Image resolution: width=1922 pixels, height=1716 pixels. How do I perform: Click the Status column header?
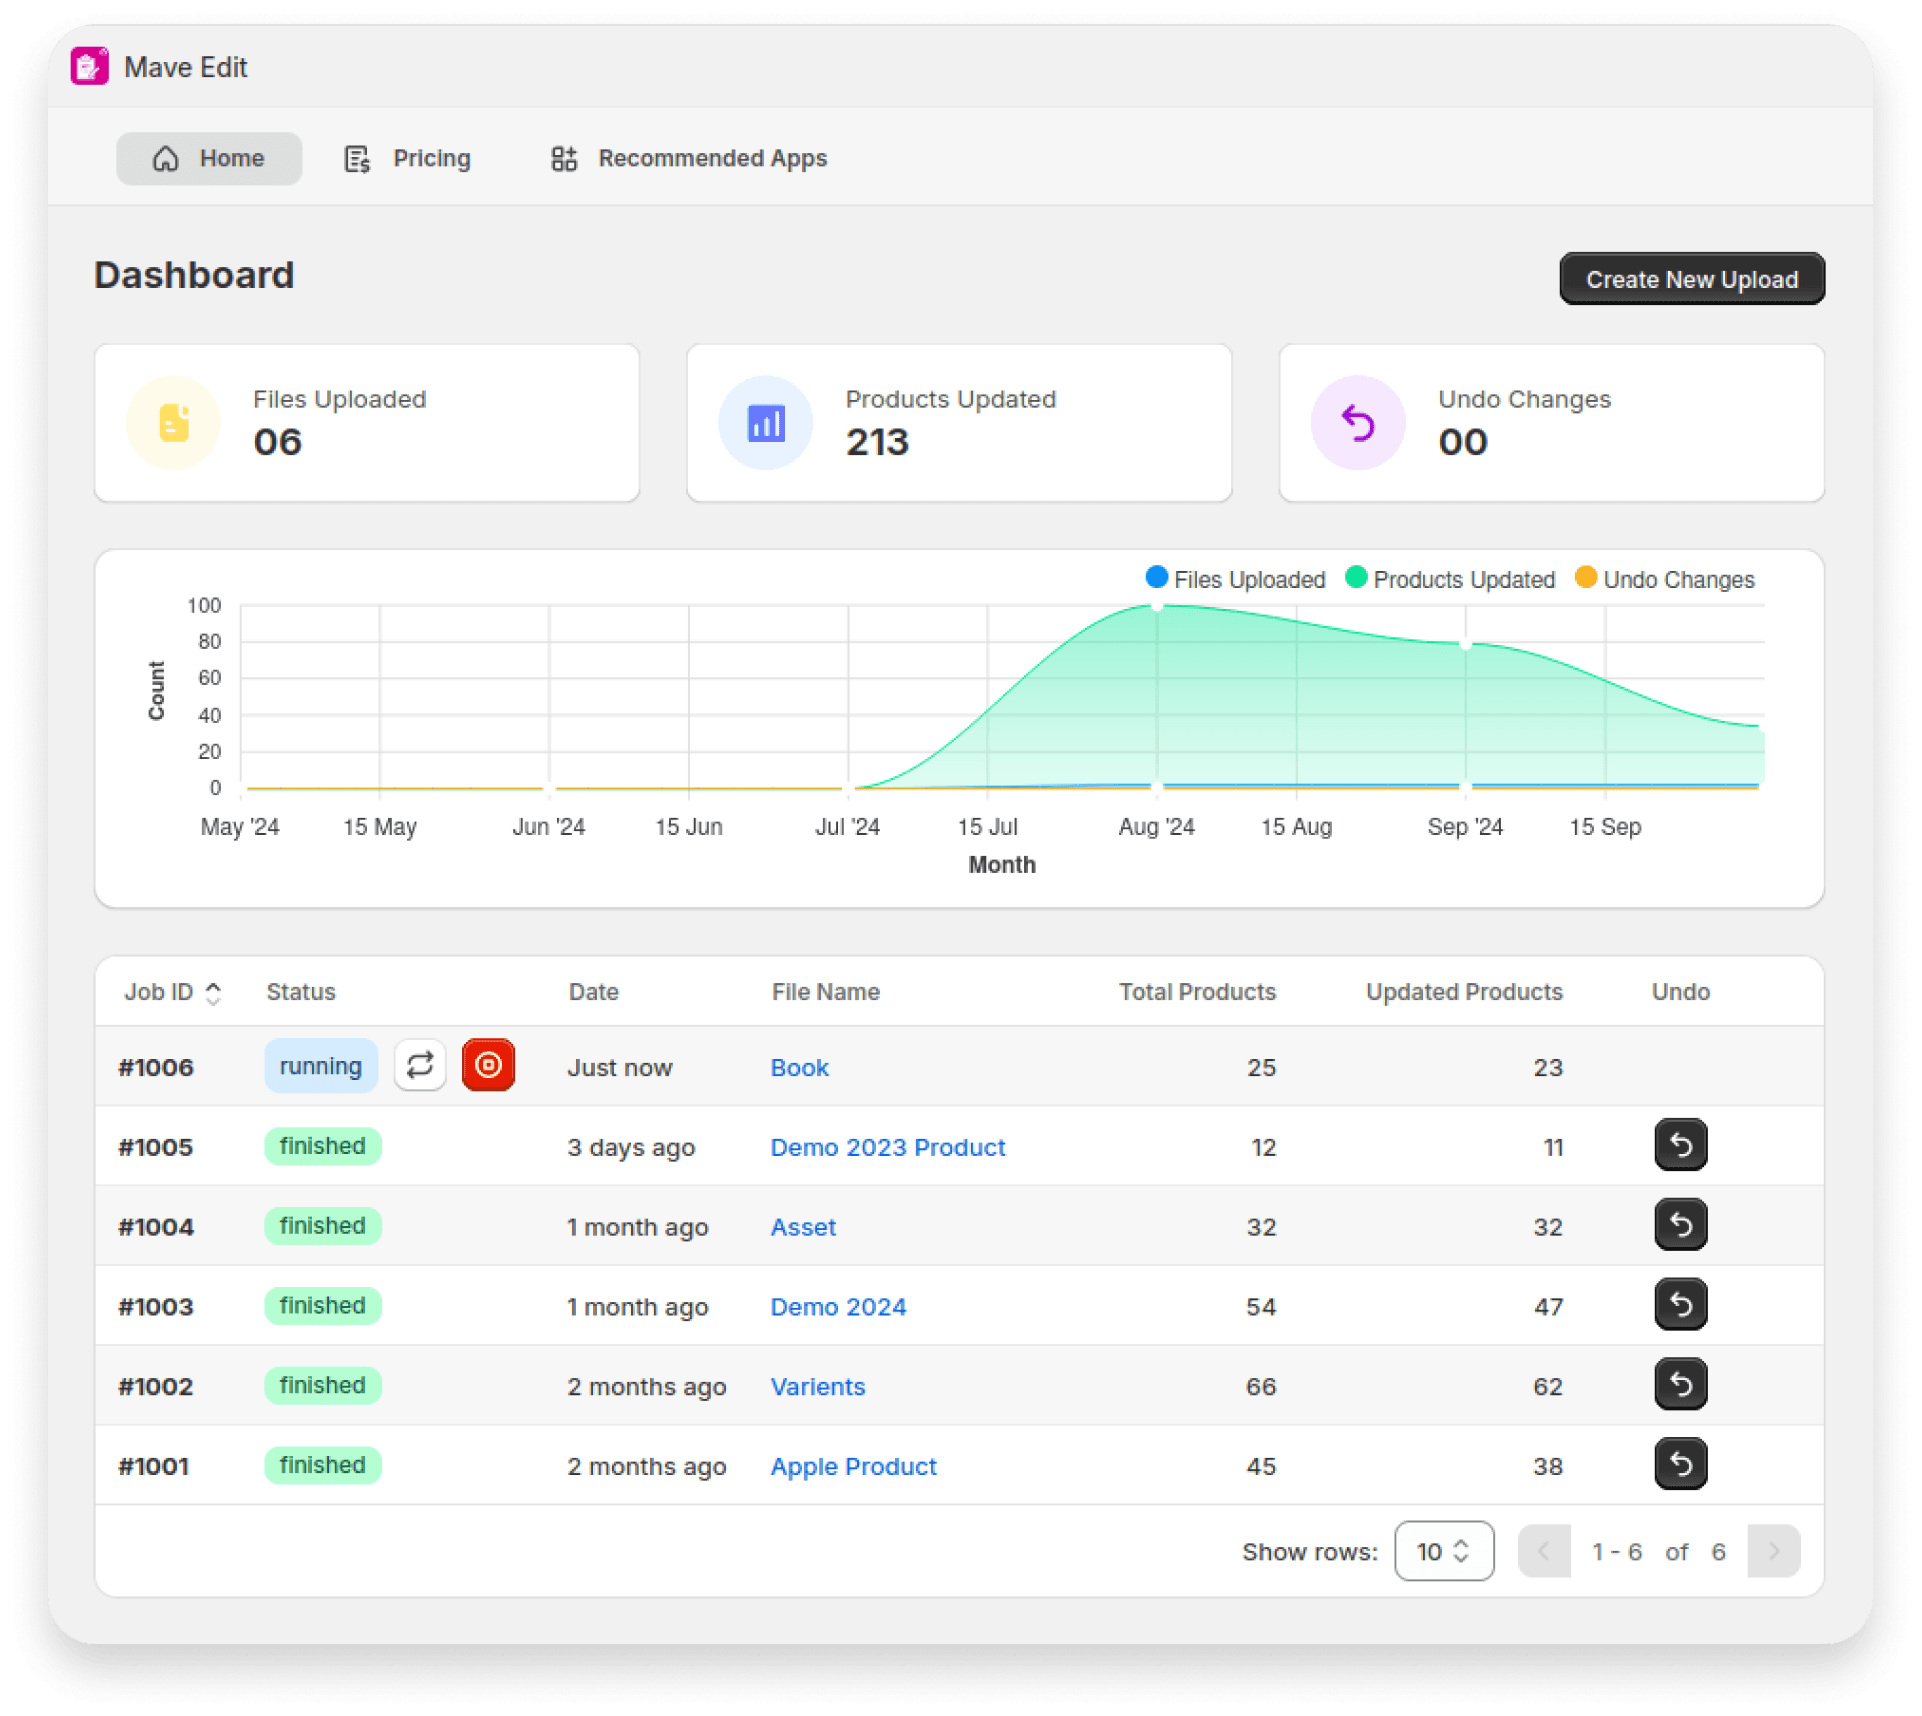point(301,992)
